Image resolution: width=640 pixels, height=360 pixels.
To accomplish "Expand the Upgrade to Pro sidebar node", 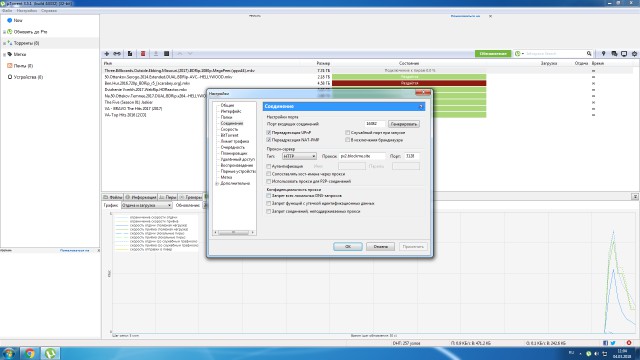I will 4,32.
